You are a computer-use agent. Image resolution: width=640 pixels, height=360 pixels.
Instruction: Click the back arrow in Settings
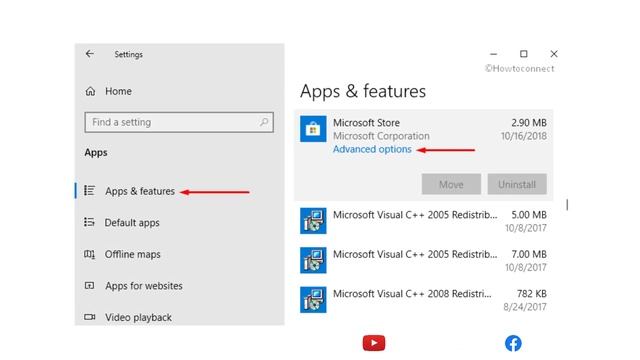(90, 54)
